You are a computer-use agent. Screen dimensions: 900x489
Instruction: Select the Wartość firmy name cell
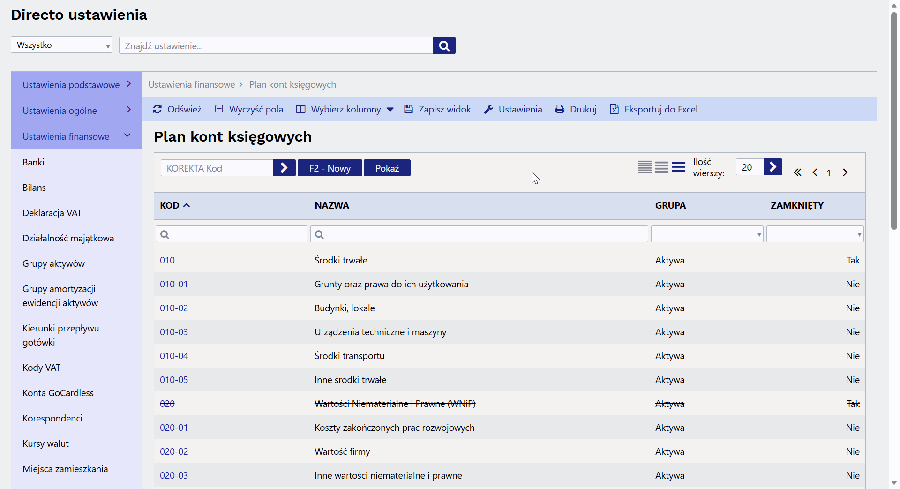(342, 452)
